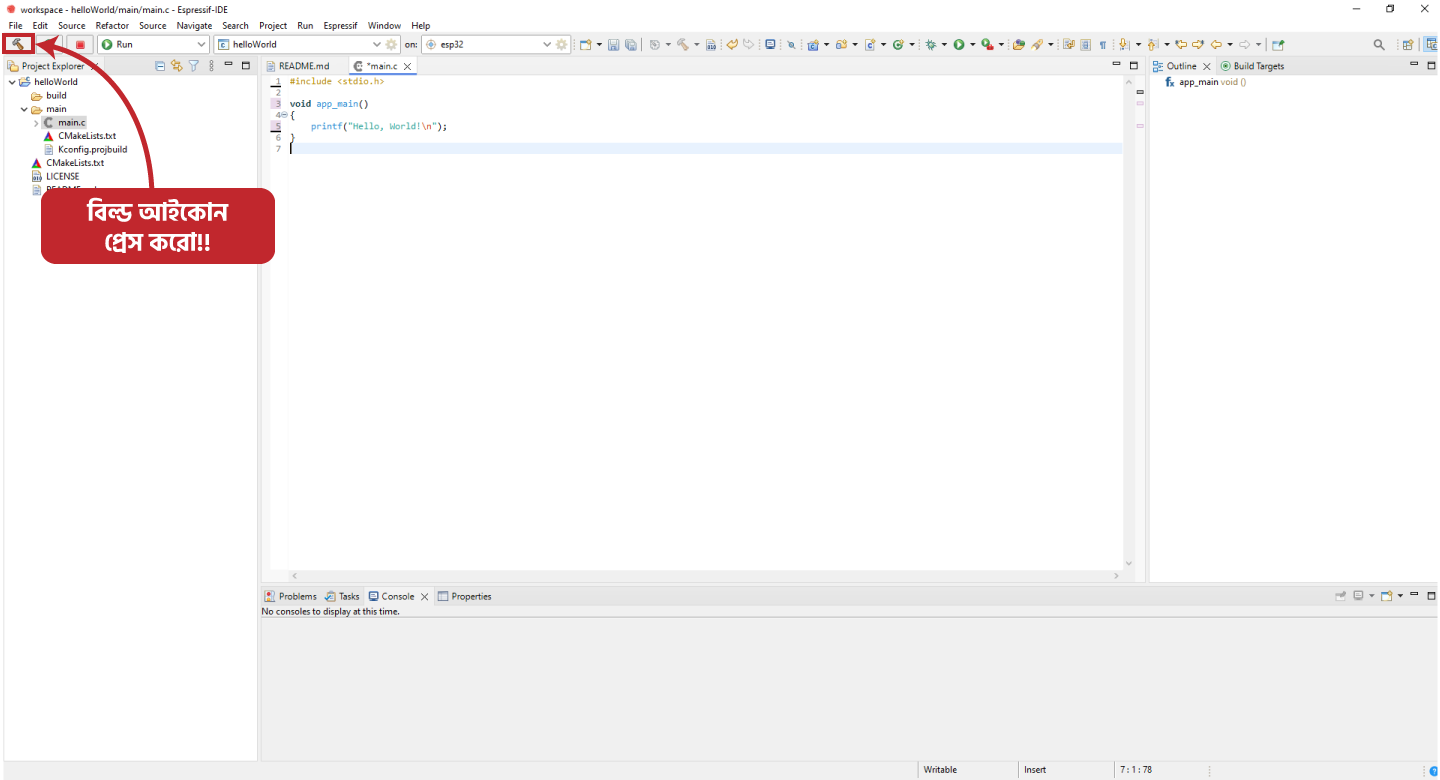This screenshot has height=780, width=1440.
Task: Click Link with Editor icon in Project Explorer
Action: (177, 66)
